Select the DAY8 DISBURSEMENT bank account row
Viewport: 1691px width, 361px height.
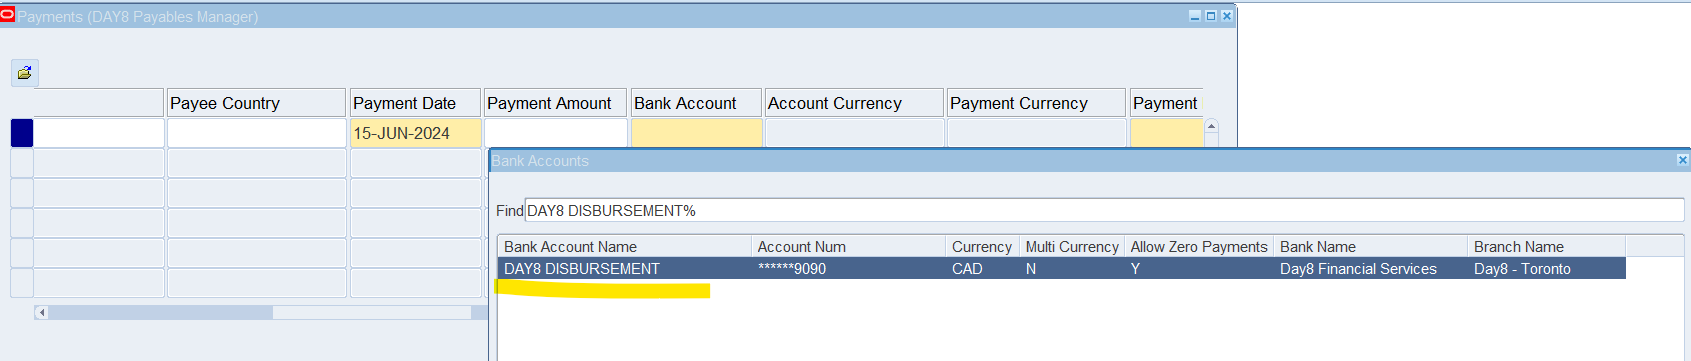(x=1061, y=268)
